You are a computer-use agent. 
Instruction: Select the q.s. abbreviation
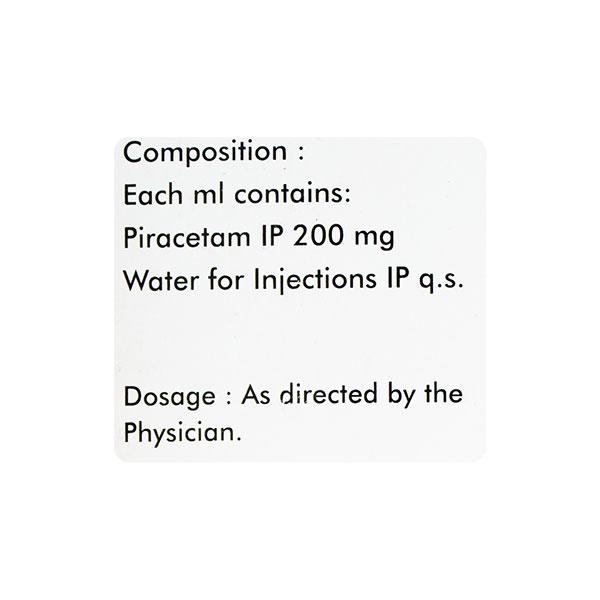[441, 282]
